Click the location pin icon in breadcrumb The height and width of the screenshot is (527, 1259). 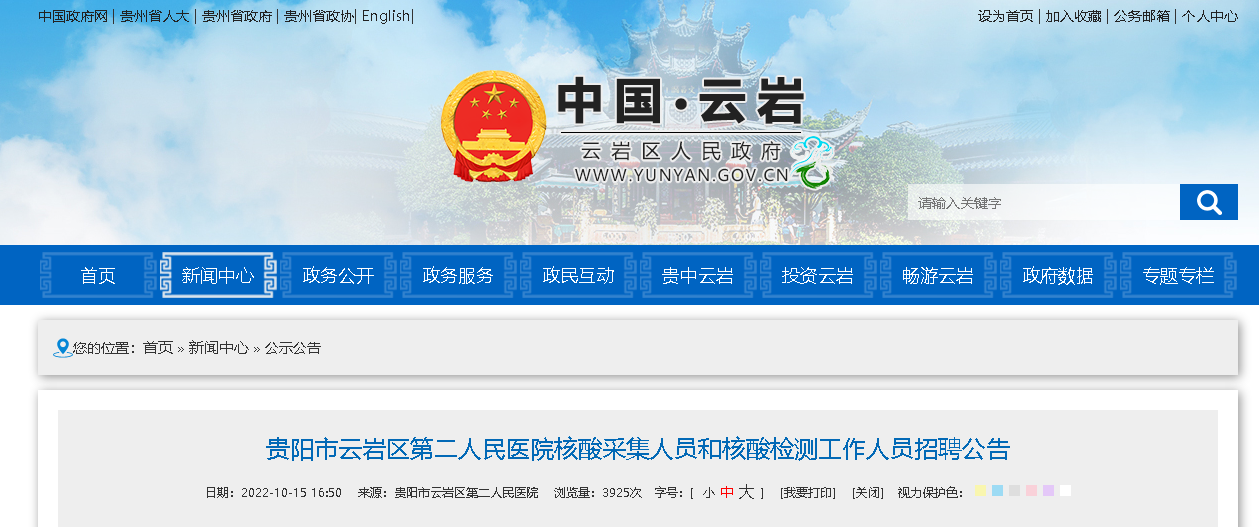coord(63,347)
